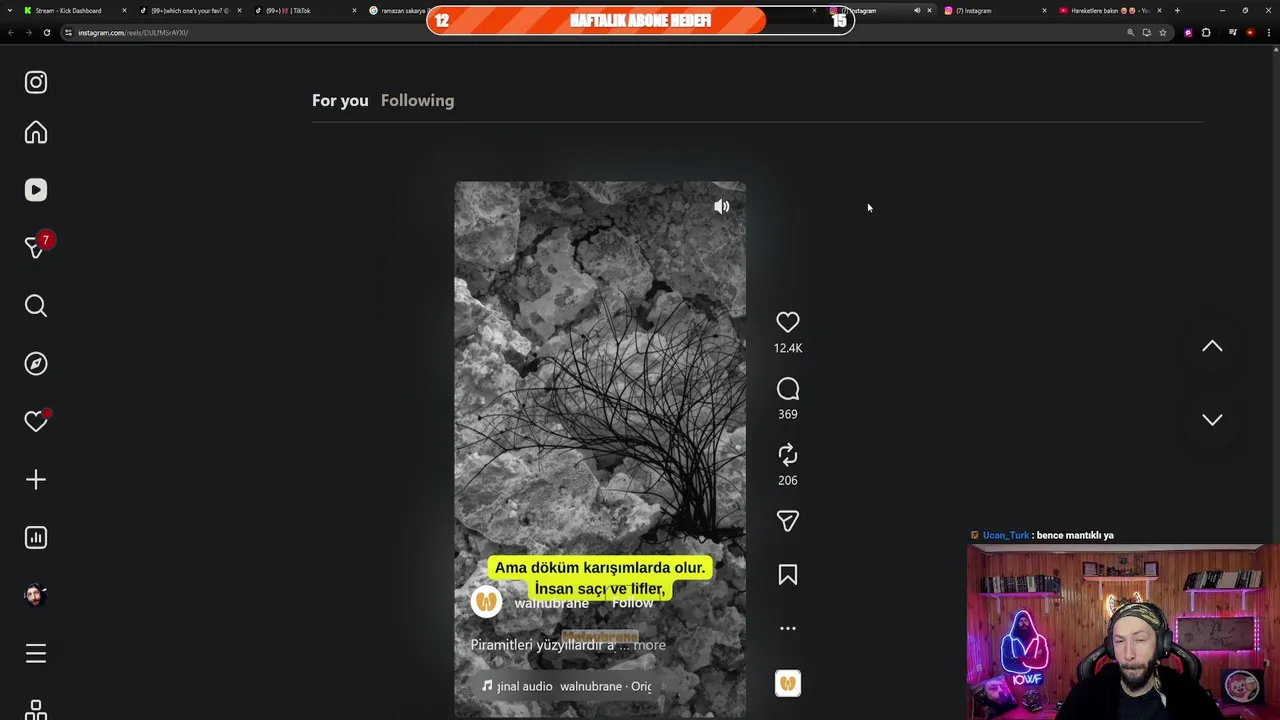
Task: Open the Meta apps icon at sidebar bottom
Action: coord(36,709)
